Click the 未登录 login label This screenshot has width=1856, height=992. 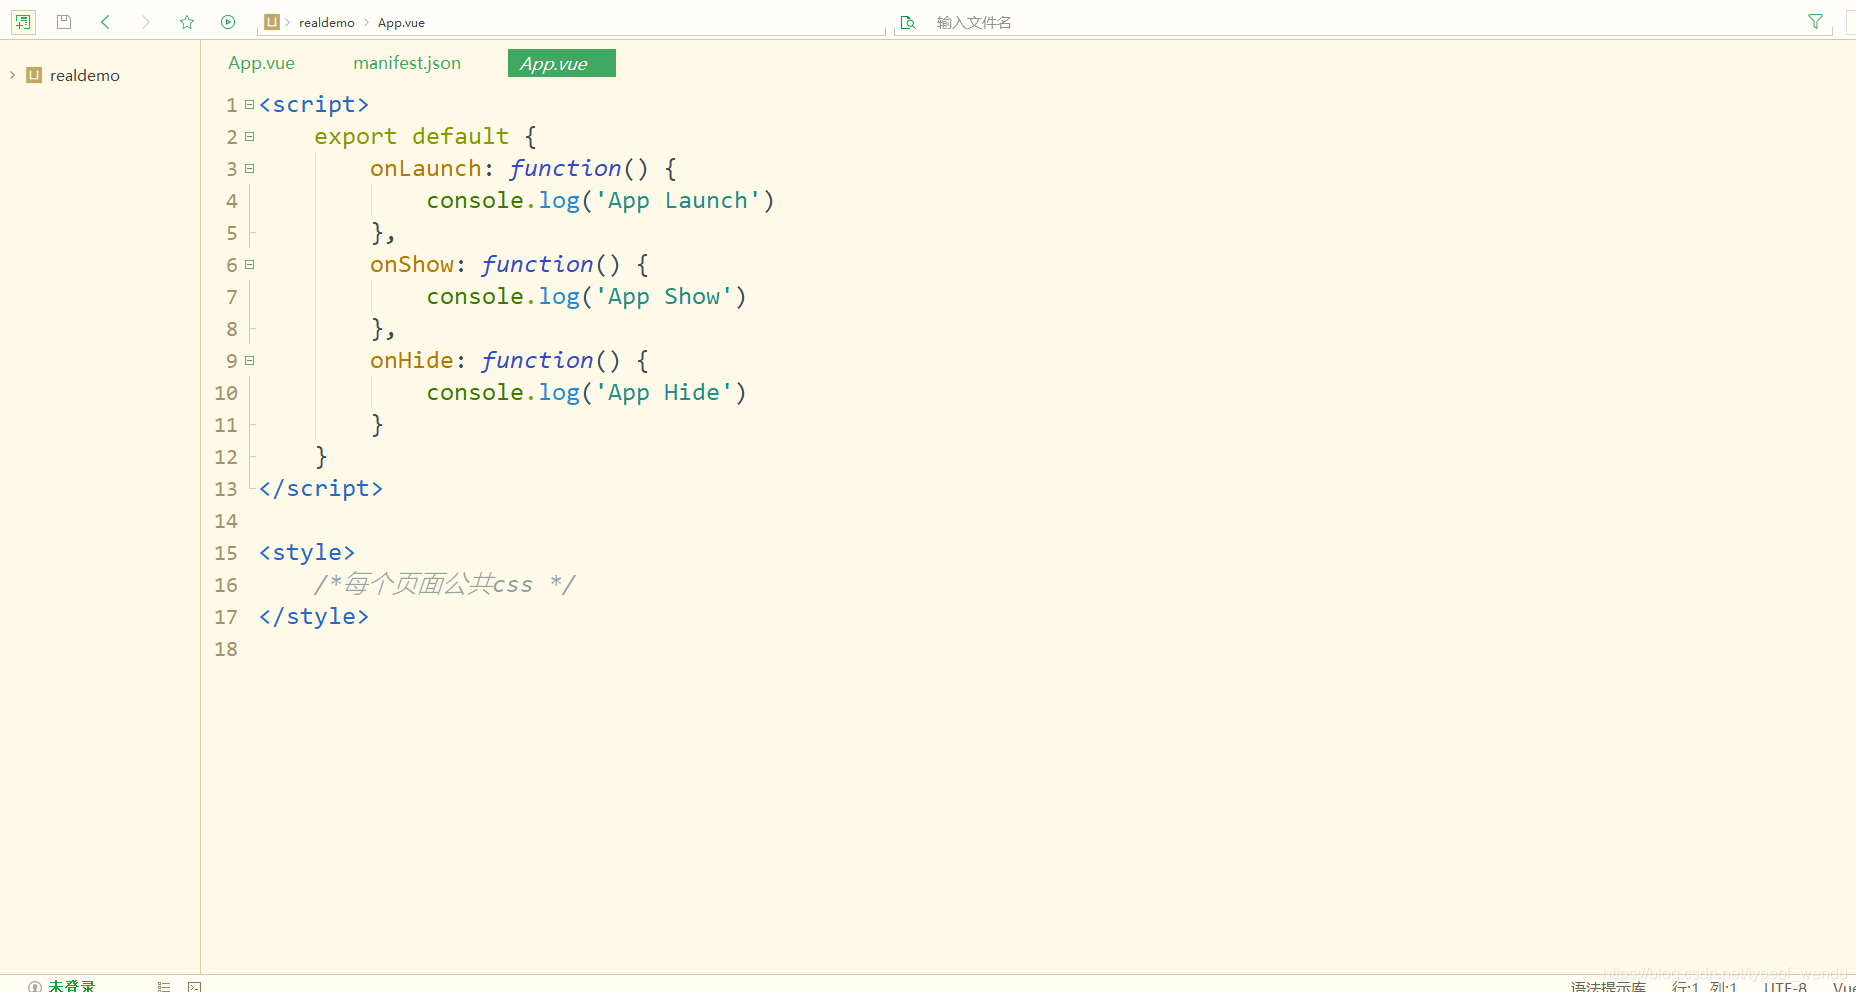click(71, 986)
